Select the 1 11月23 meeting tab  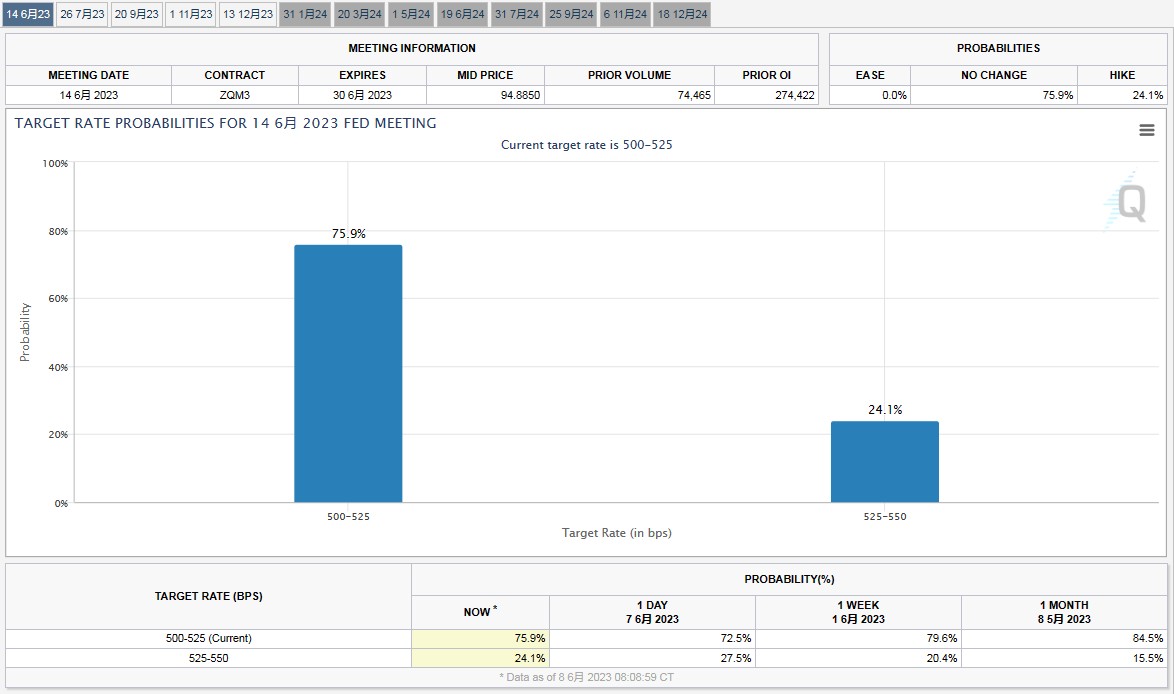(x=190, y=14)
